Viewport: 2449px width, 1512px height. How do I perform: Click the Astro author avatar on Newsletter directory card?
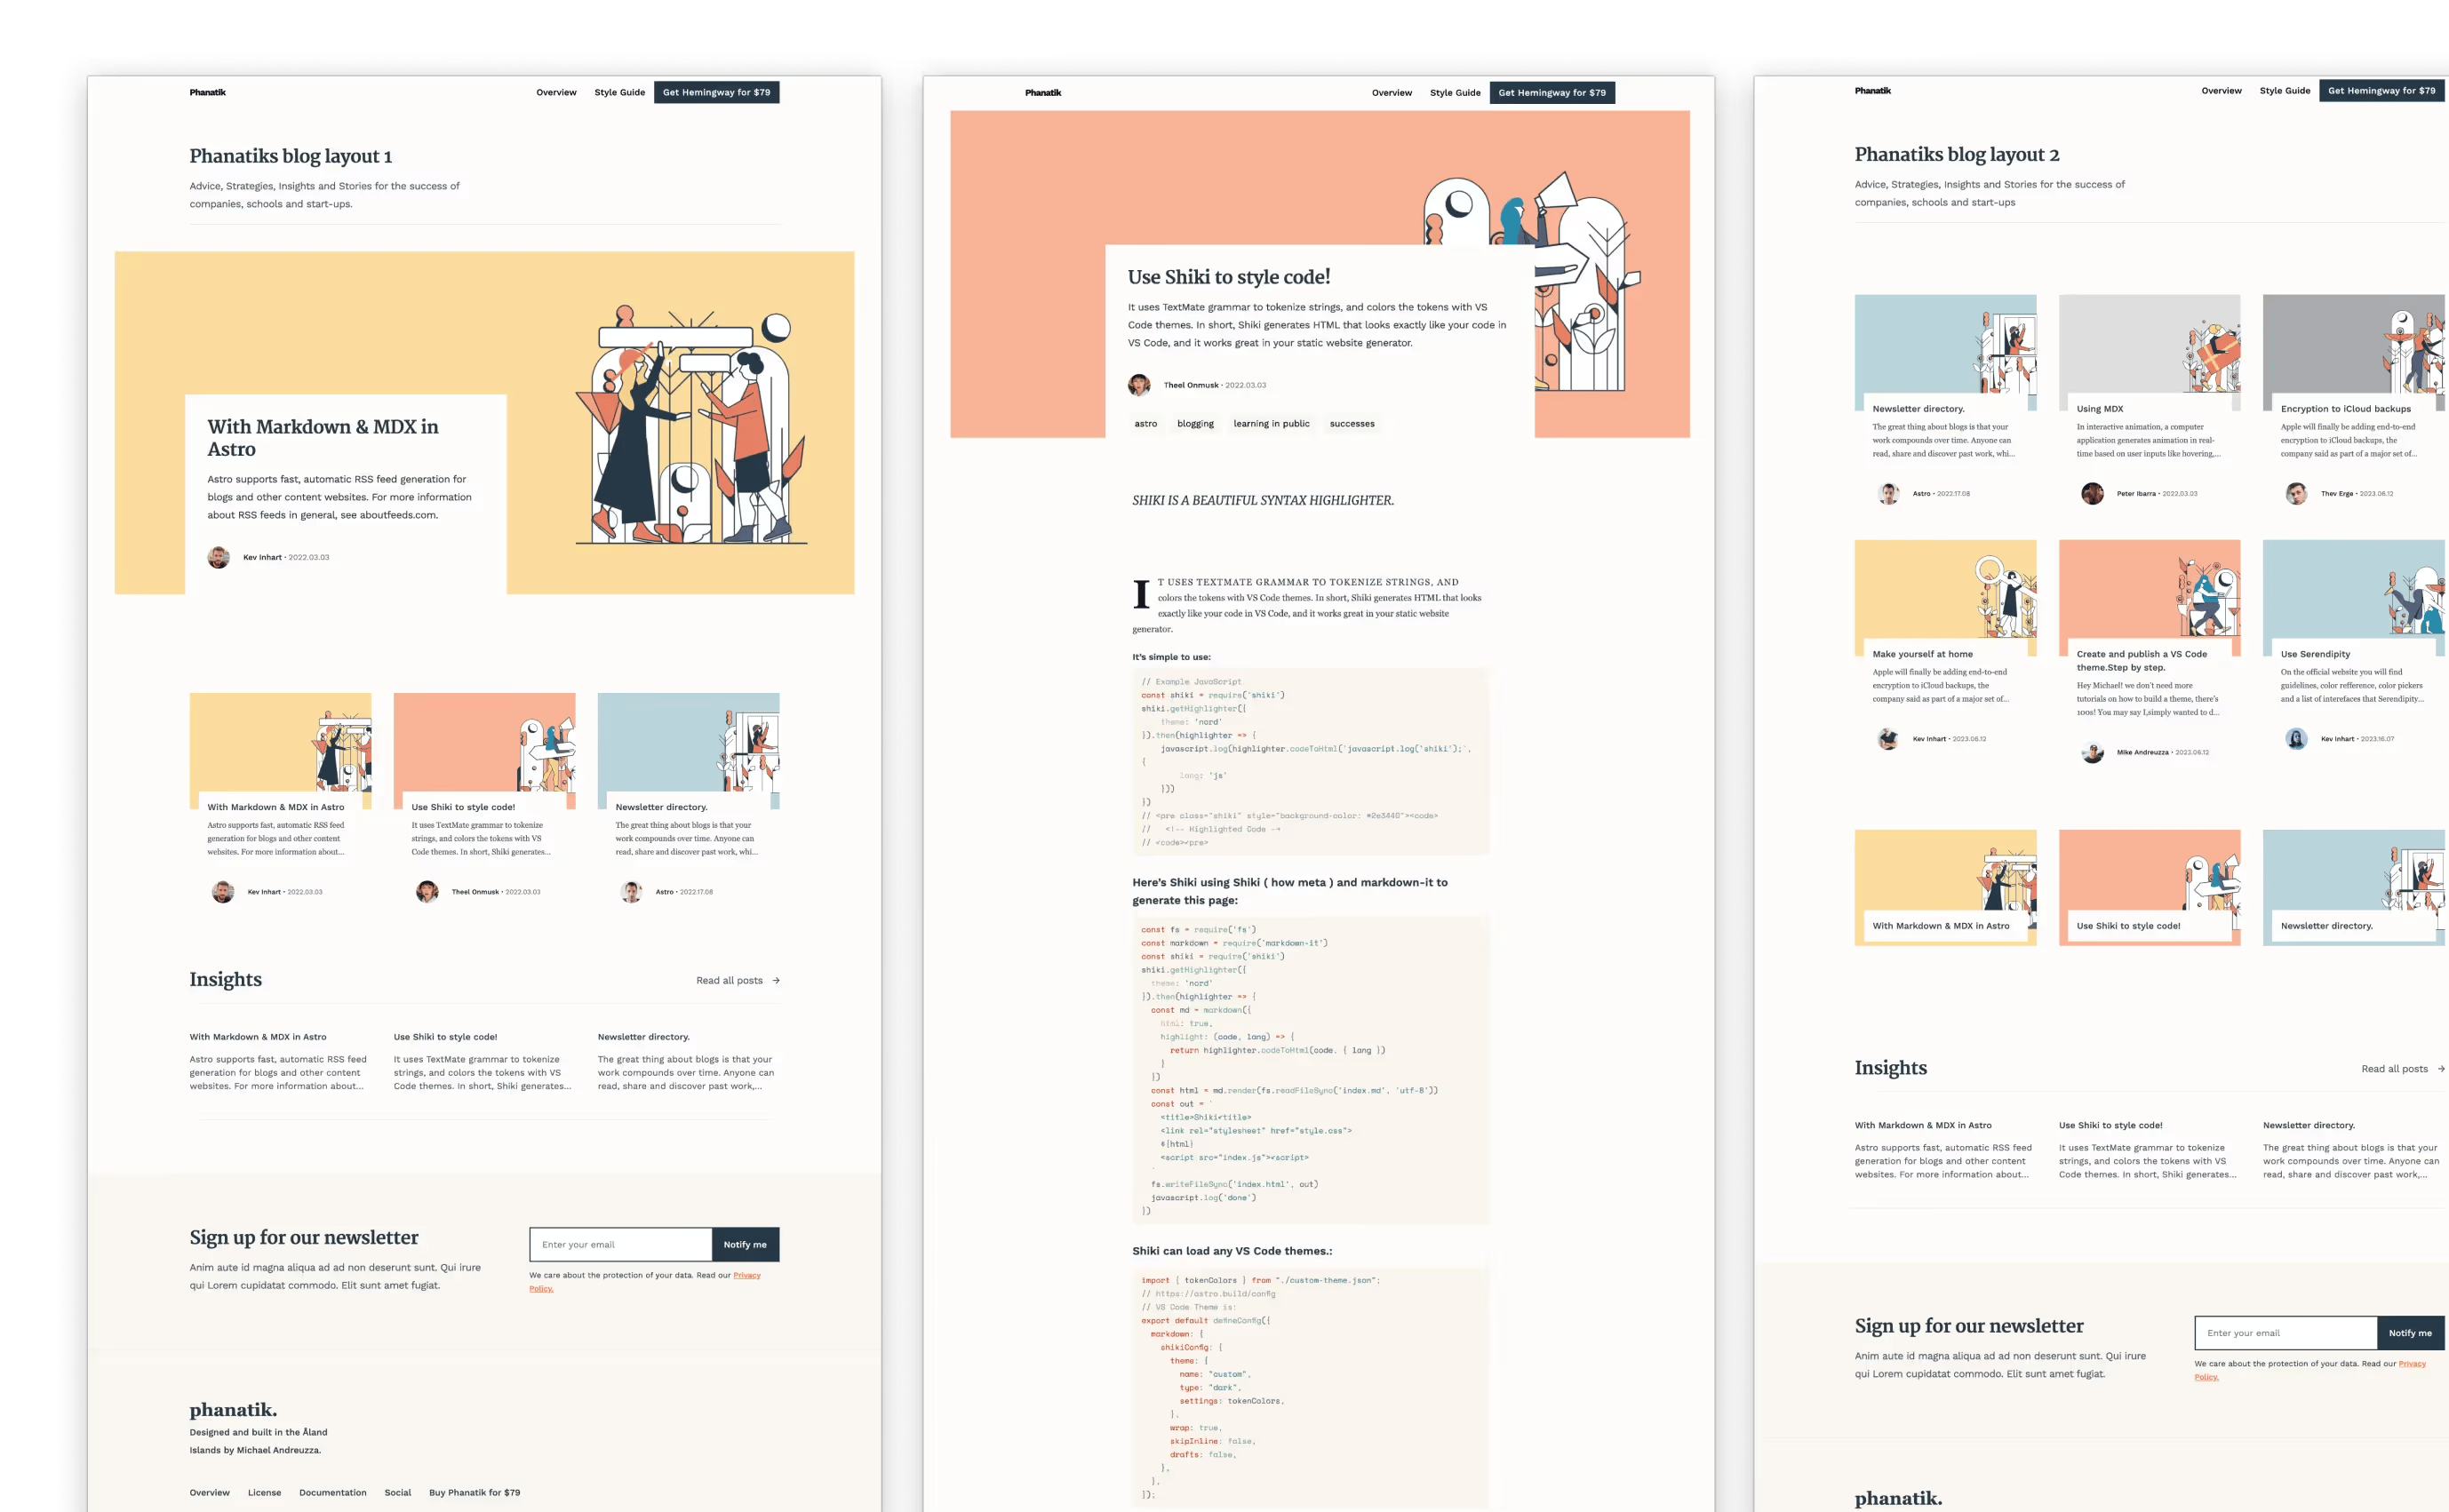[x=1889, y=493]
